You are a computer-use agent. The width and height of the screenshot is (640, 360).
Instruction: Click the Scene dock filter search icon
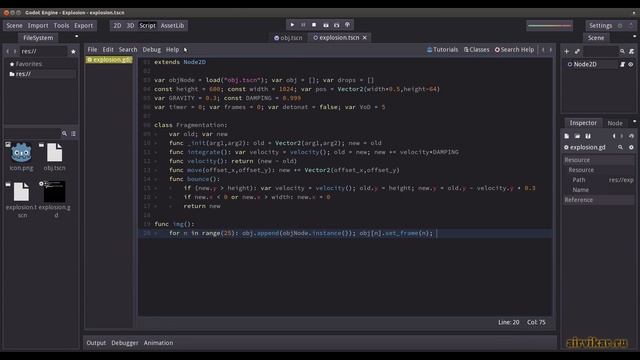click(x=622, y=51)
